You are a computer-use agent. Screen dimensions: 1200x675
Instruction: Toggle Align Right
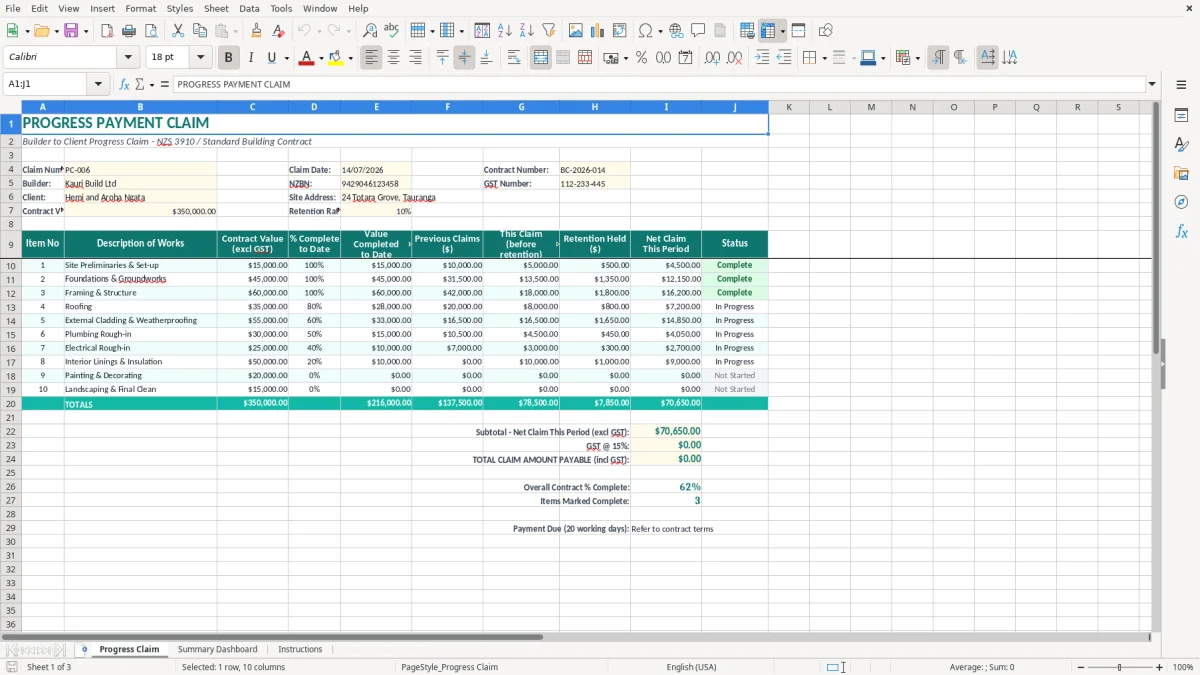(x=416, y=58)
